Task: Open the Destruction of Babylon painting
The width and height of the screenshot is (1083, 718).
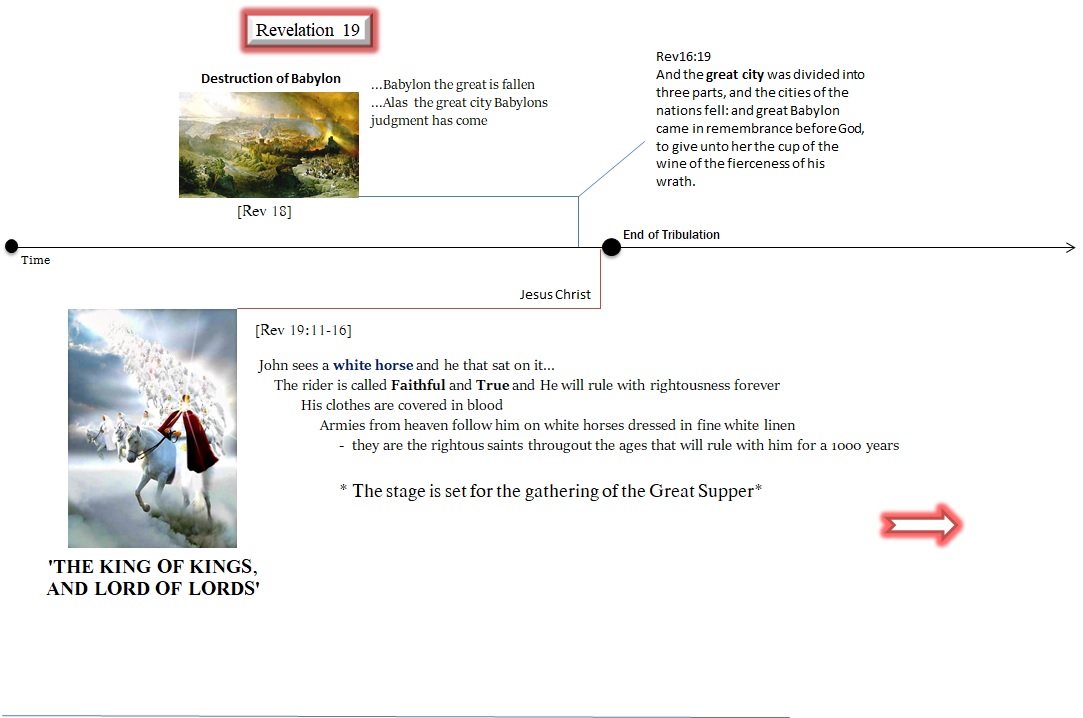Action: (x=268, y=145)
